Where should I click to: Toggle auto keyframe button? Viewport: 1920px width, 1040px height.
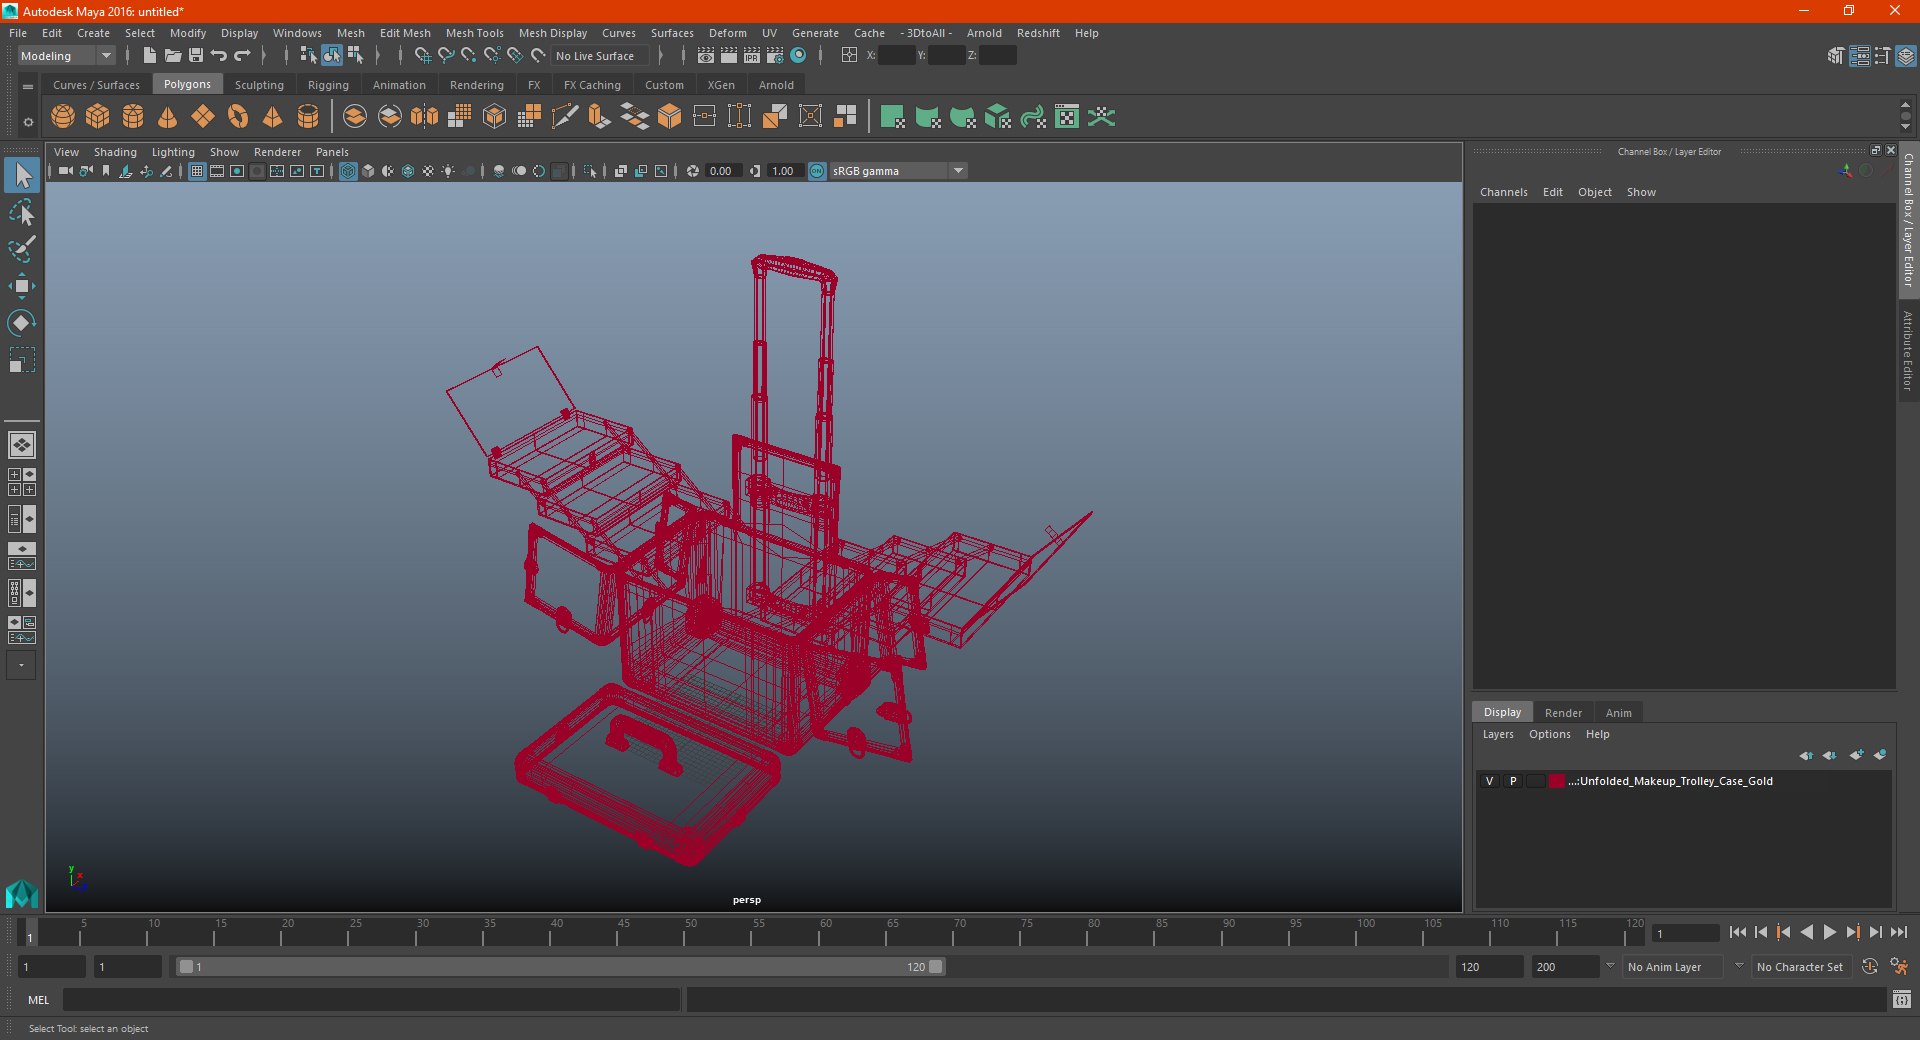pos(1869,967)
